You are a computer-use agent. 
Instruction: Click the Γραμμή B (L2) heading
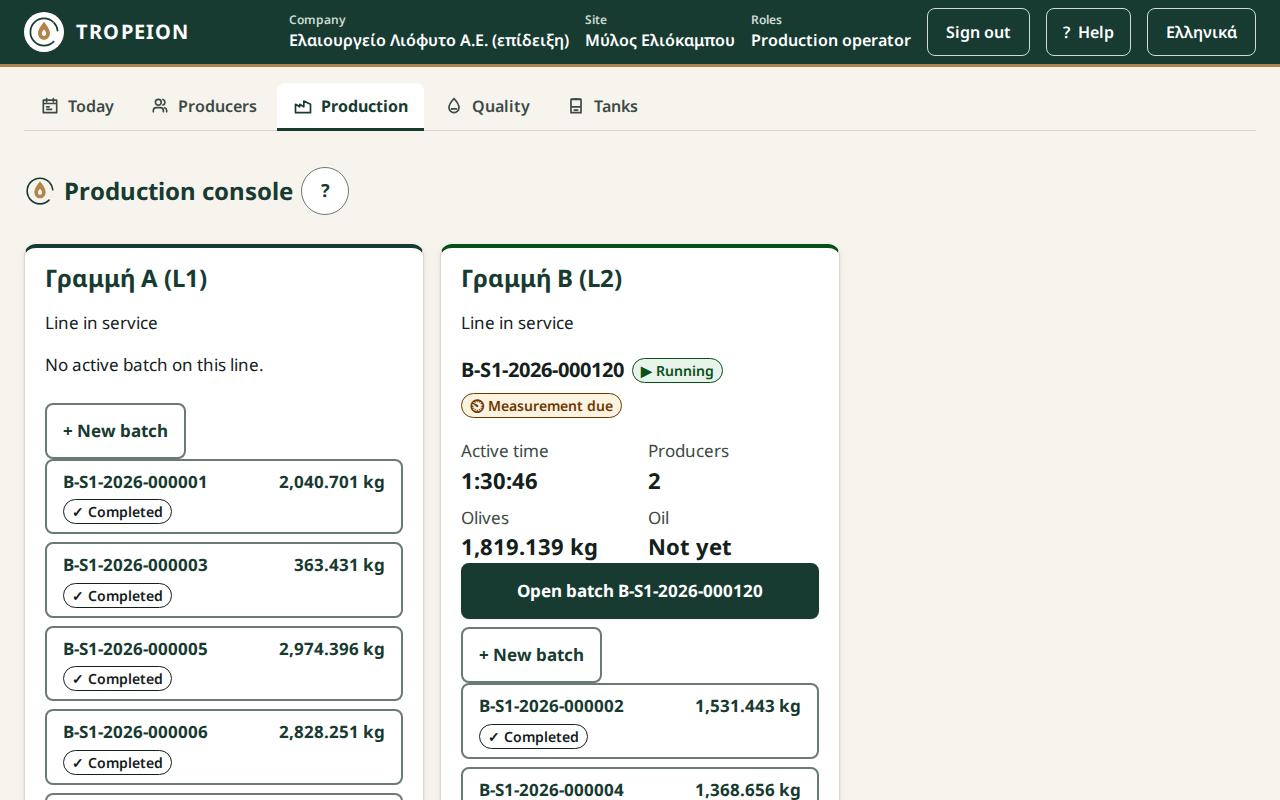(x=542, y=279)
